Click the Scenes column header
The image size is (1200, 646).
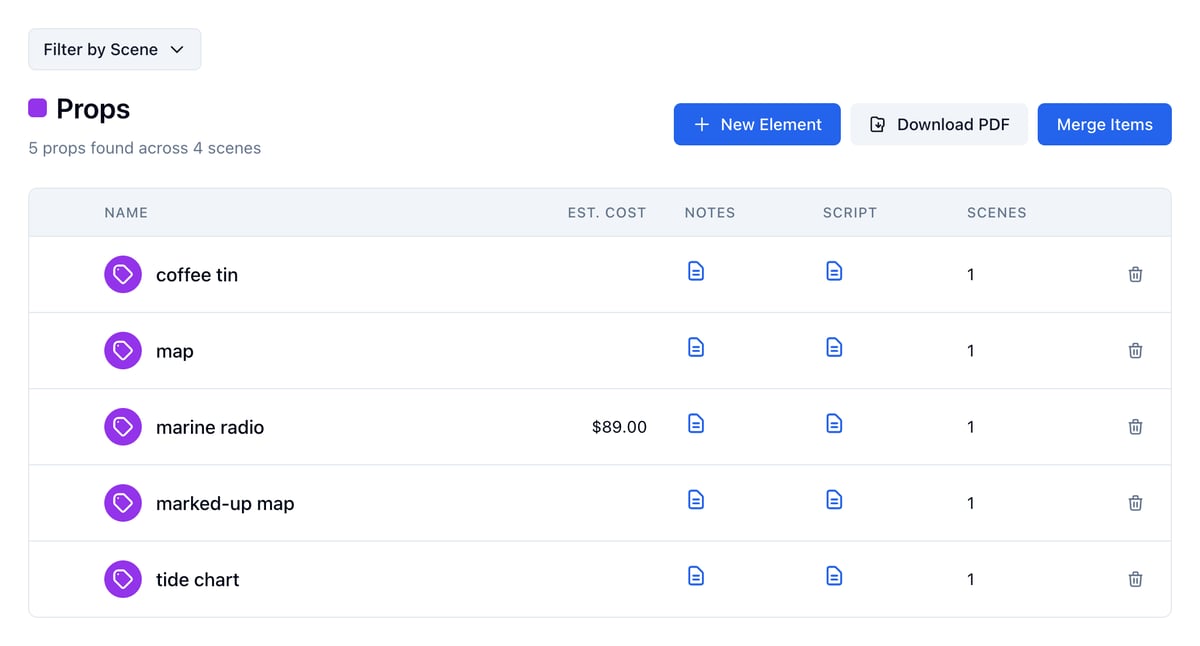pyautogui.click(x=997, y=212)
